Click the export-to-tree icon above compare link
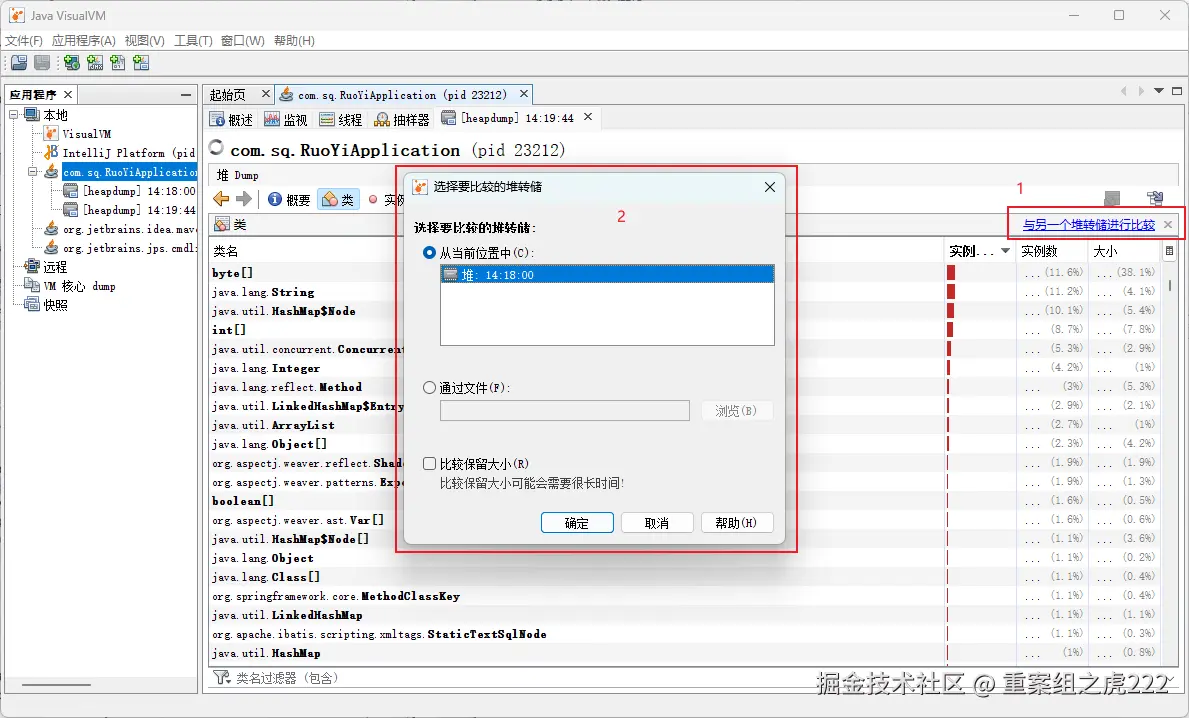1189x718 pixels. (1155, 199)
